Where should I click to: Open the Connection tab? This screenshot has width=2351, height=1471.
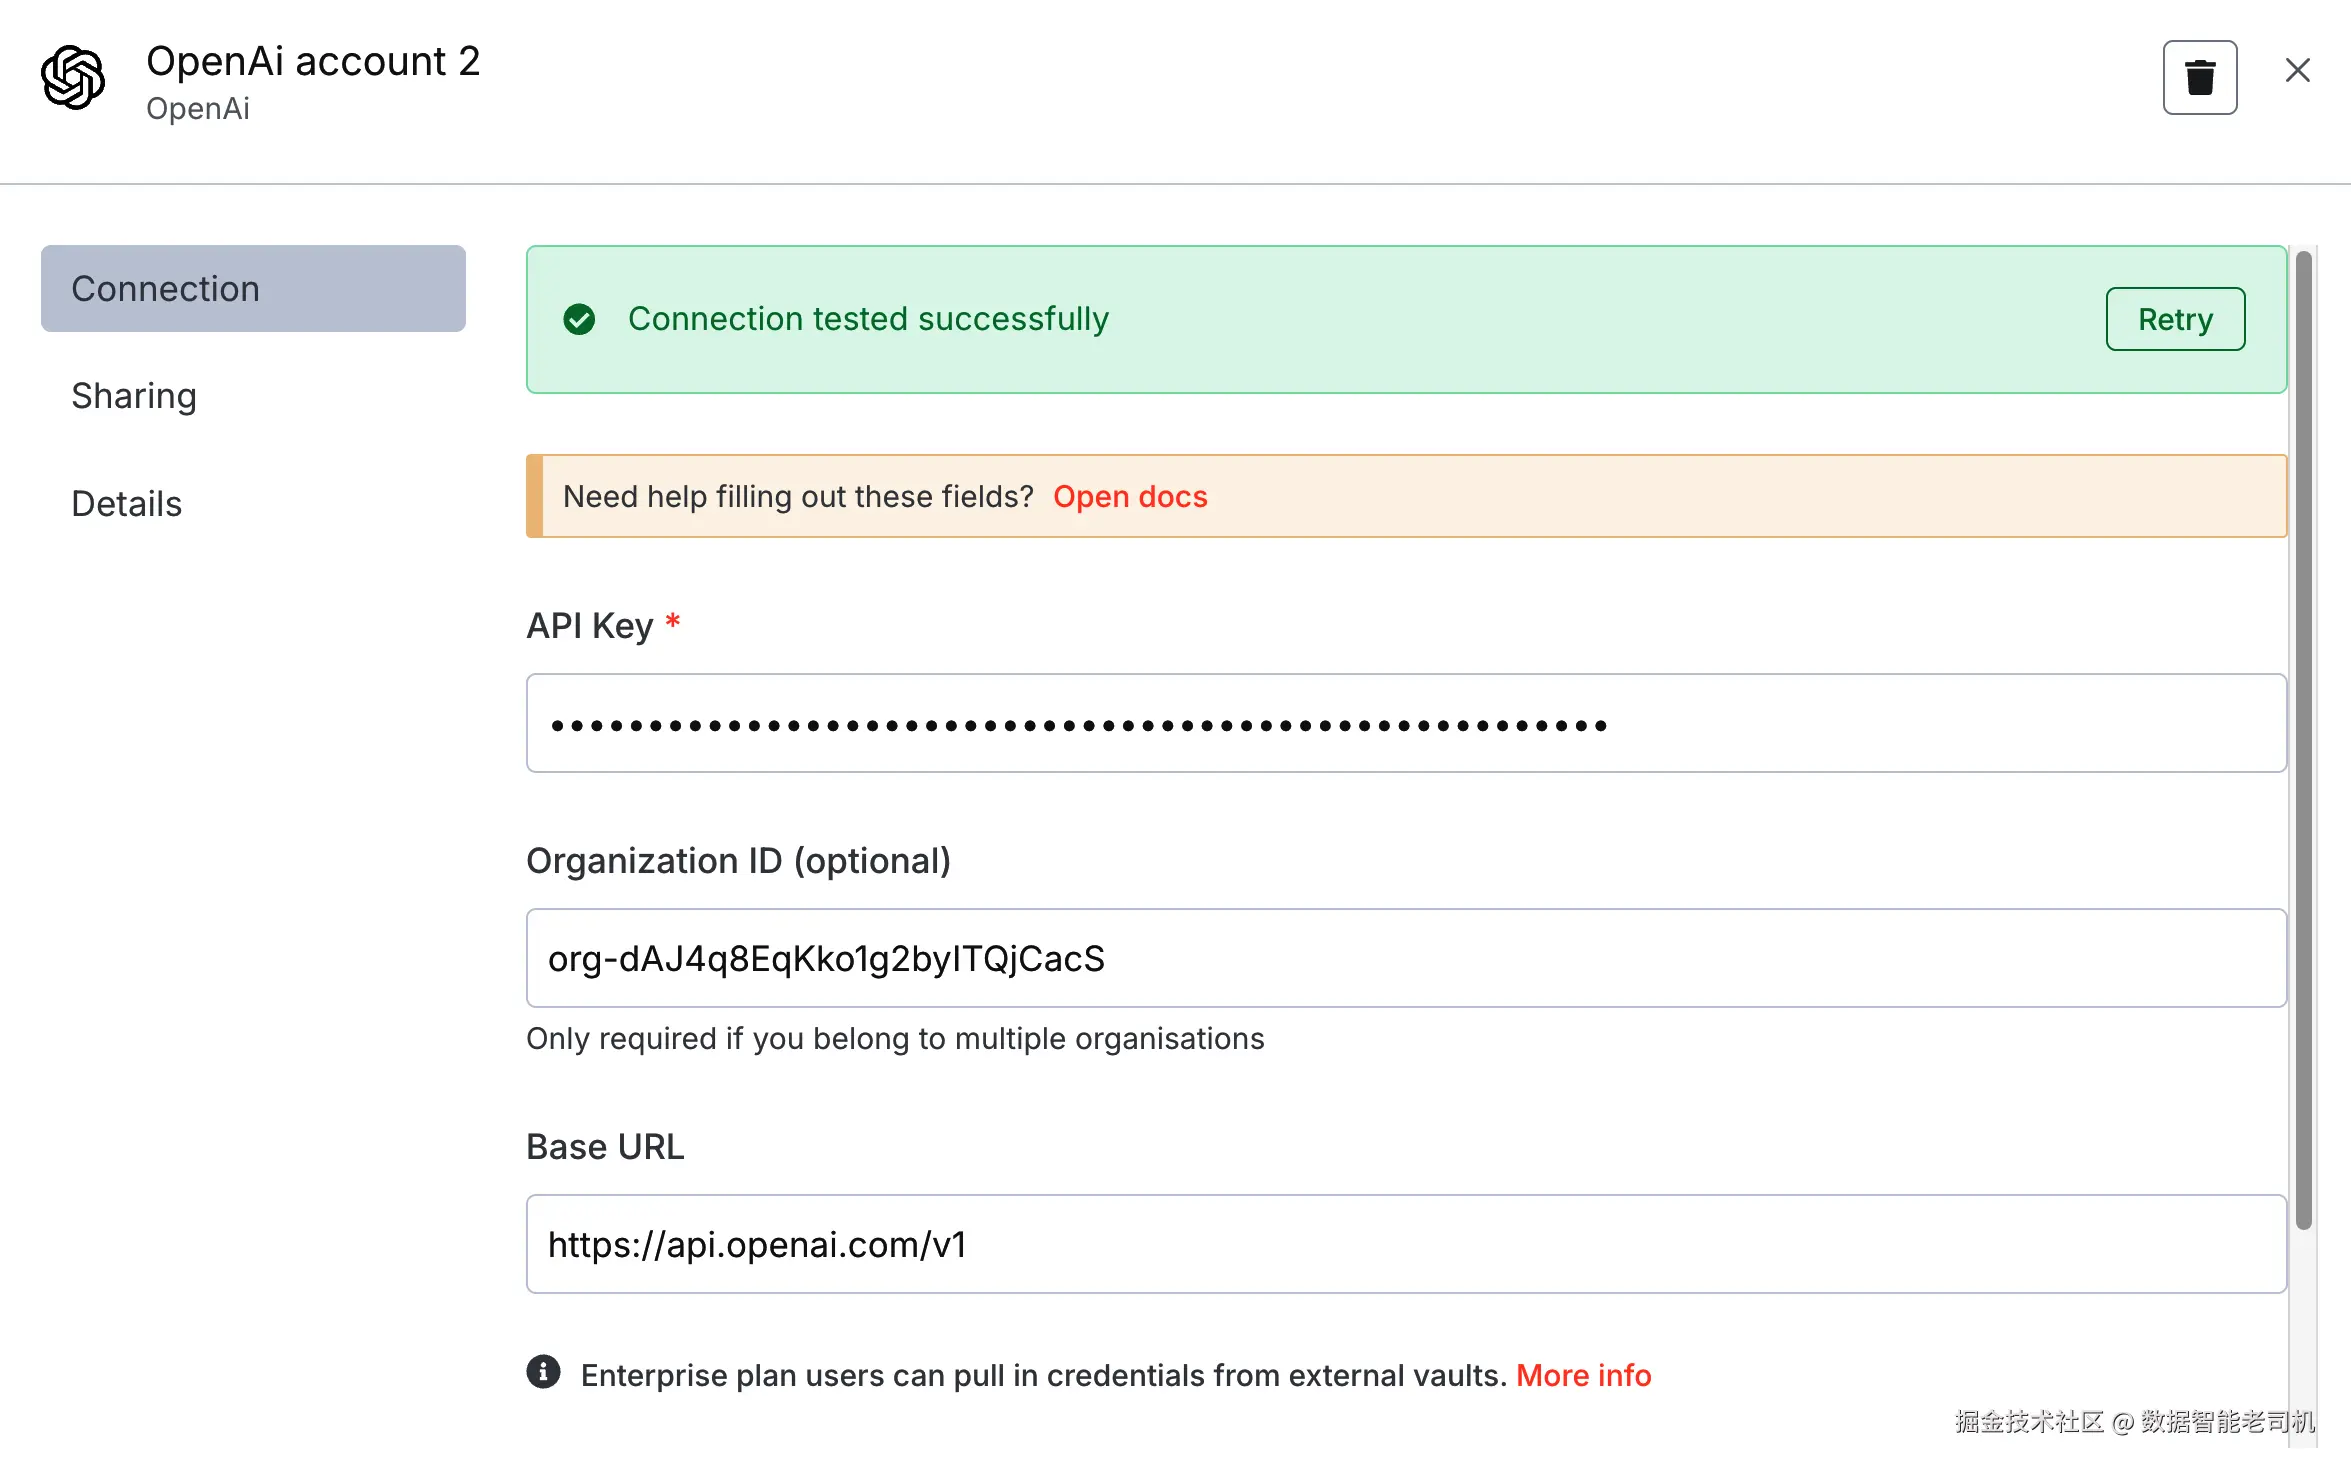click(253, 288)
